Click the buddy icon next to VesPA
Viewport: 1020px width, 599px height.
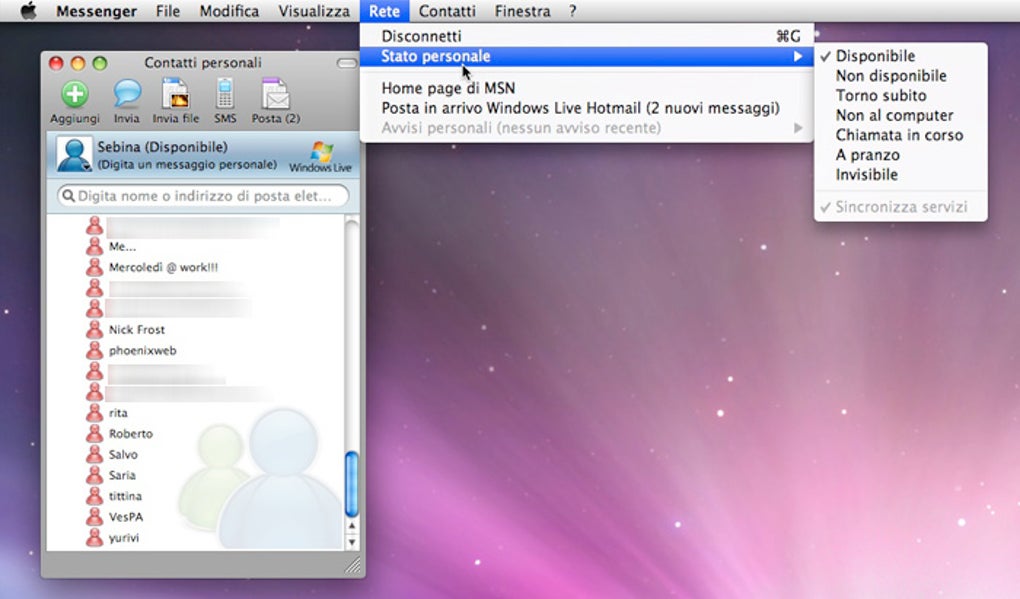(x=95, y=516)
